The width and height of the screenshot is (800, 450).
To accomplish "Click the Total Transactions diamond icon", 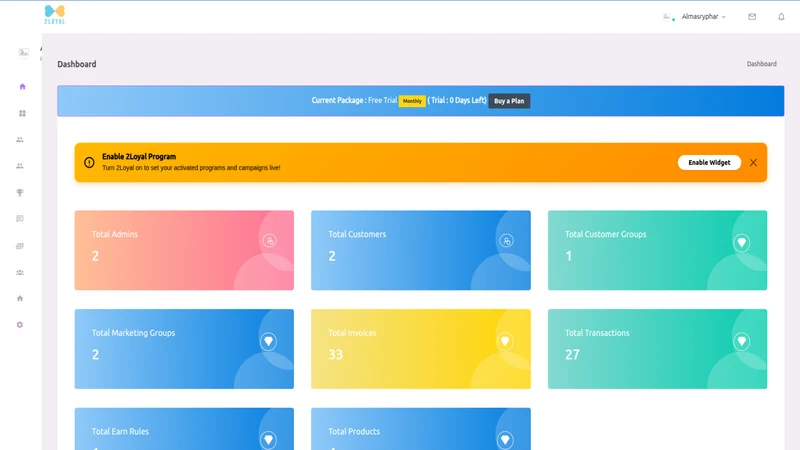I will [742, 341].
